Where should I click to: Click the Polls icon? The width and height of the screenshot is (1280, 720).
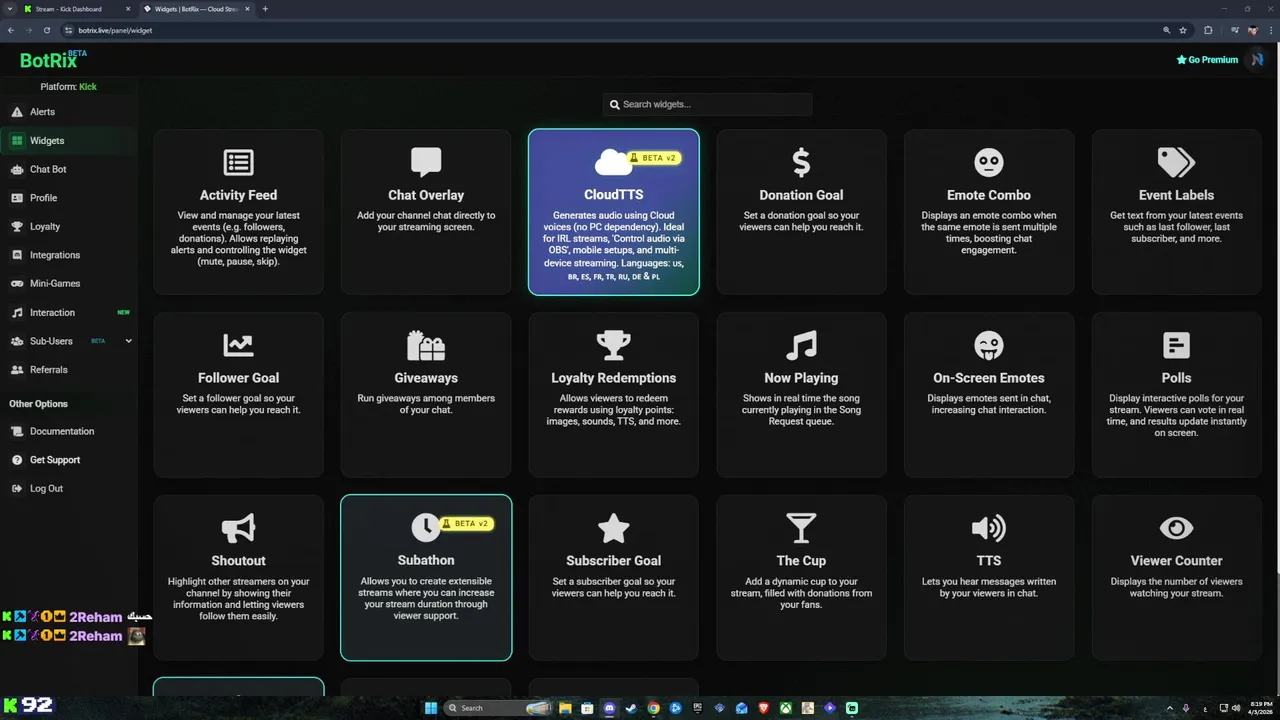point(1176,345)
